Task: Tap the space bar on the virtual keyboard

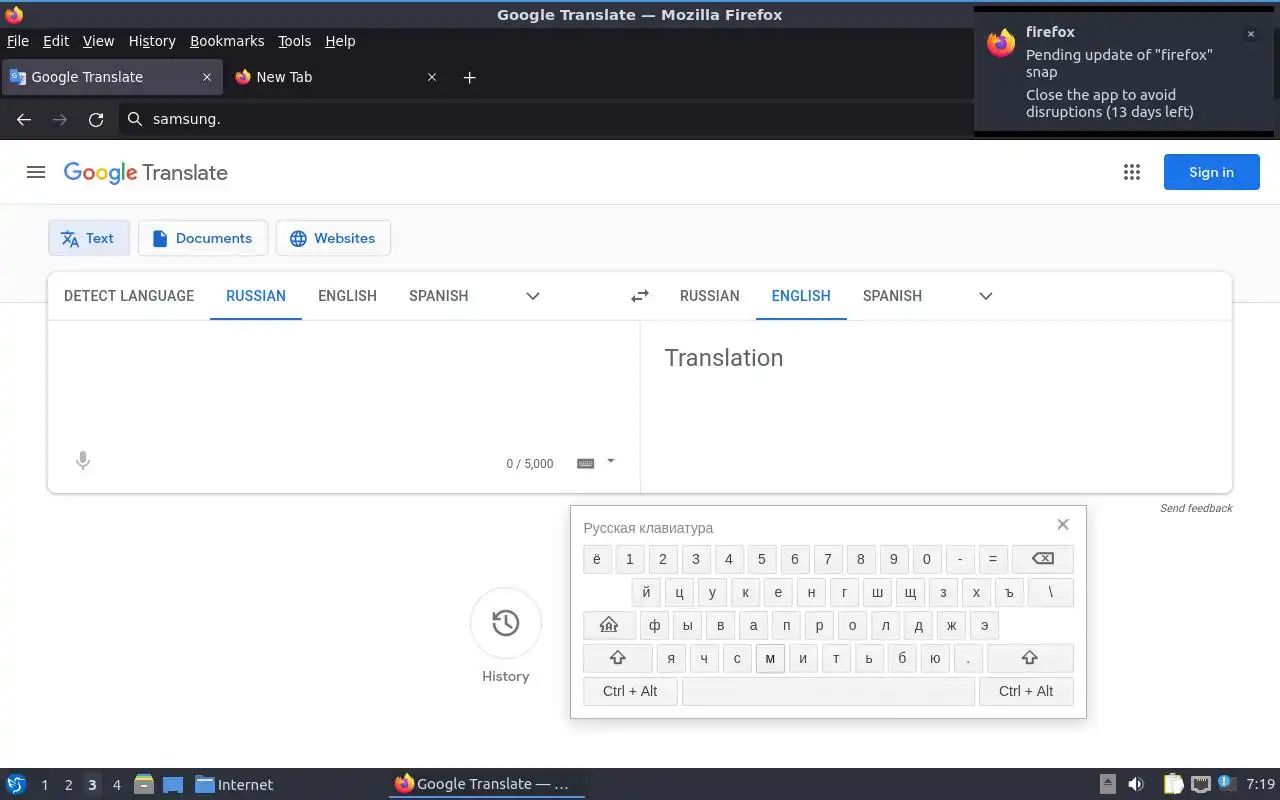Action: point(828,691)
